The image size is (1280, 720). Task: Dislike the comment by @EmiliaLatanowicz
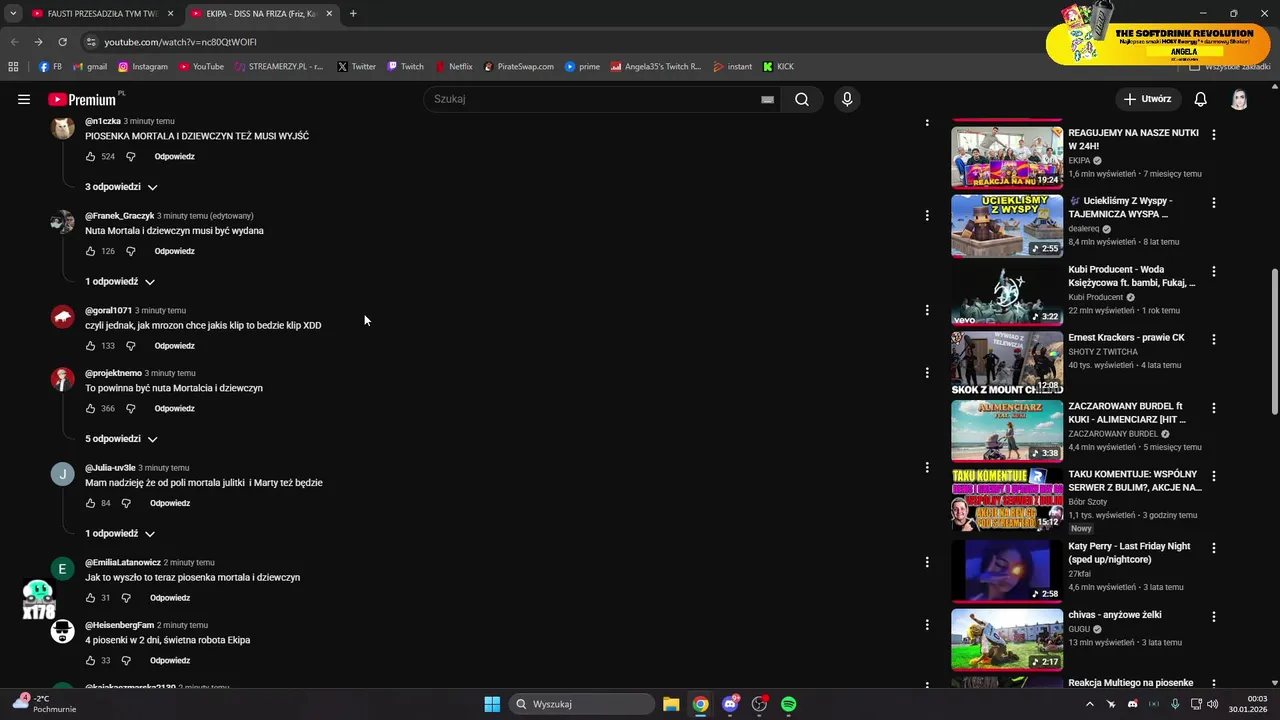(x=126, y=598)
